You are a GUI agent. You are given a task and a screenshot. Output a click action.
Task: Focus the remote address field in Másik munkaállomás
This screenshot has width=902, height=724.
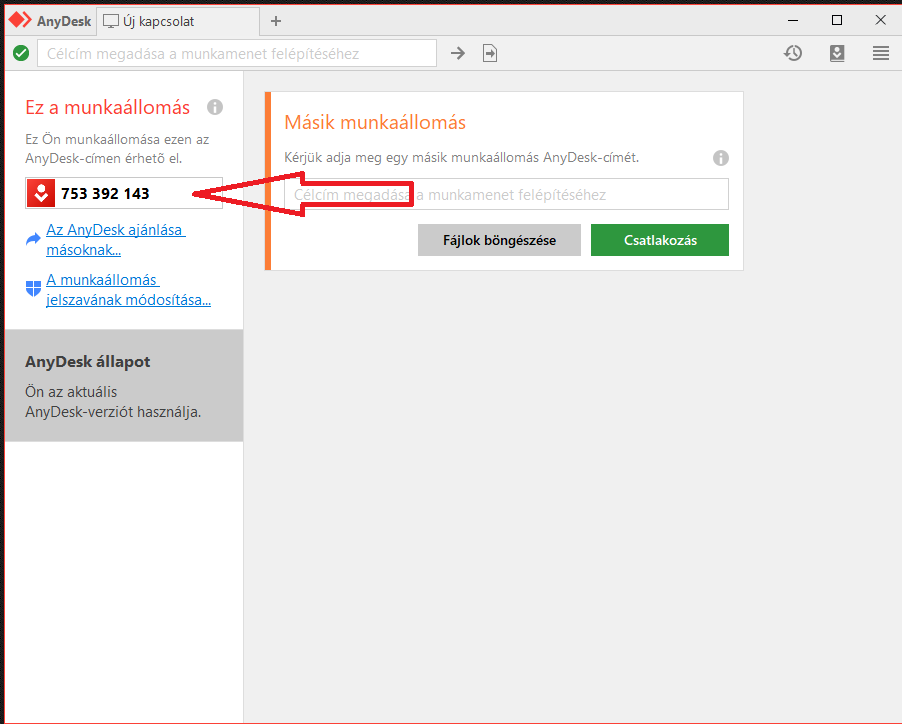coord(506,194)
